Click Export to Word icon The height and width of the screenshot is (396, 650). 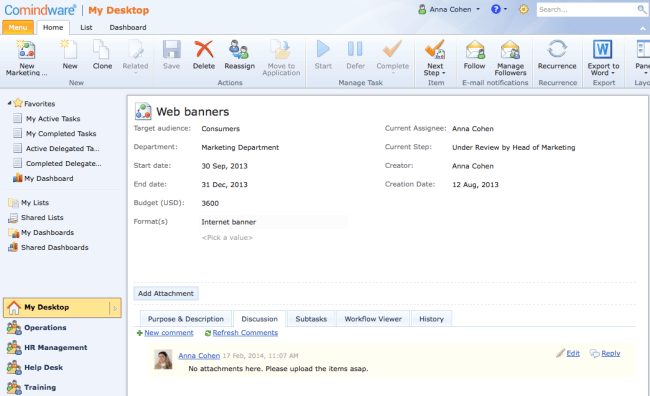602,50
